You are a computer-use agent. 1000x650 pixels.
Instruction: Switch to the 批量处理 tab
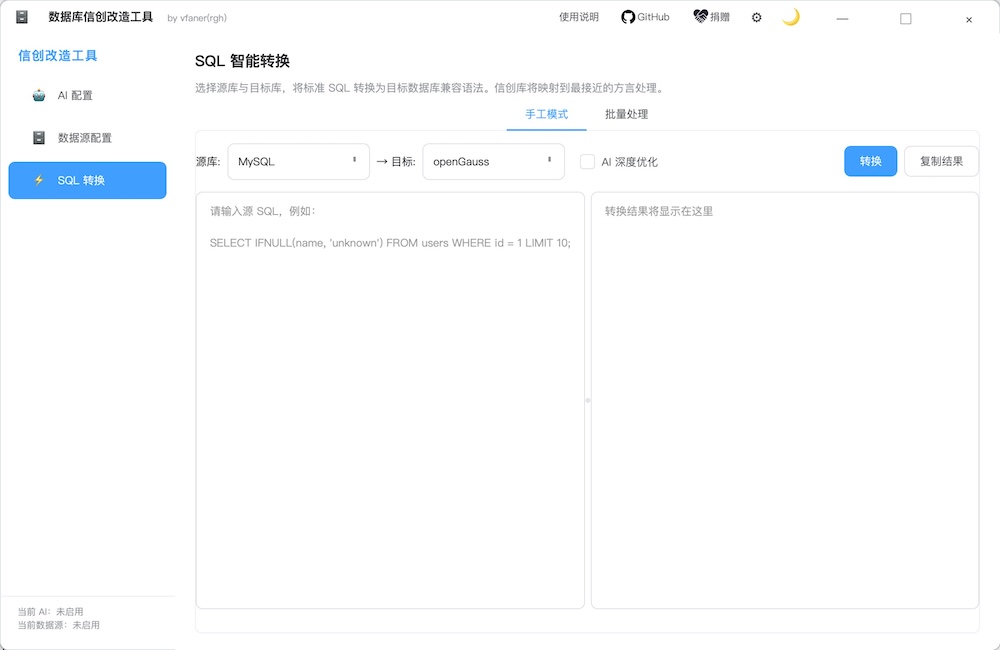coord(626,114)
